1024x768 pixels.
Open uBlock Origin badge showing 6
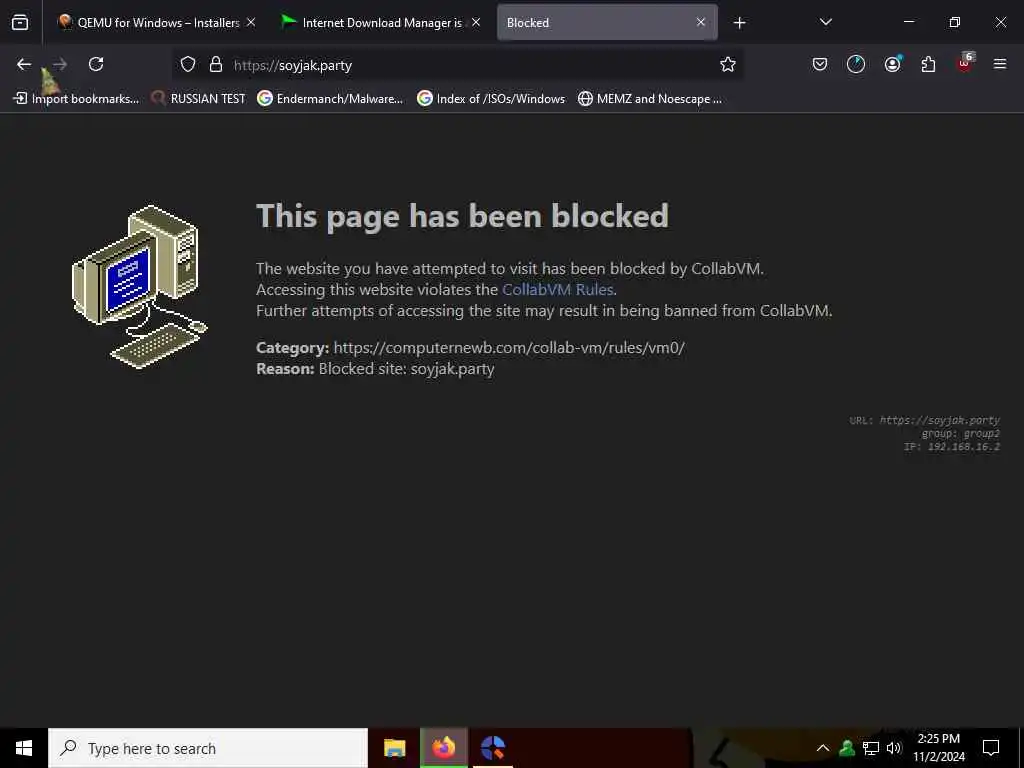tap(965, 63)
